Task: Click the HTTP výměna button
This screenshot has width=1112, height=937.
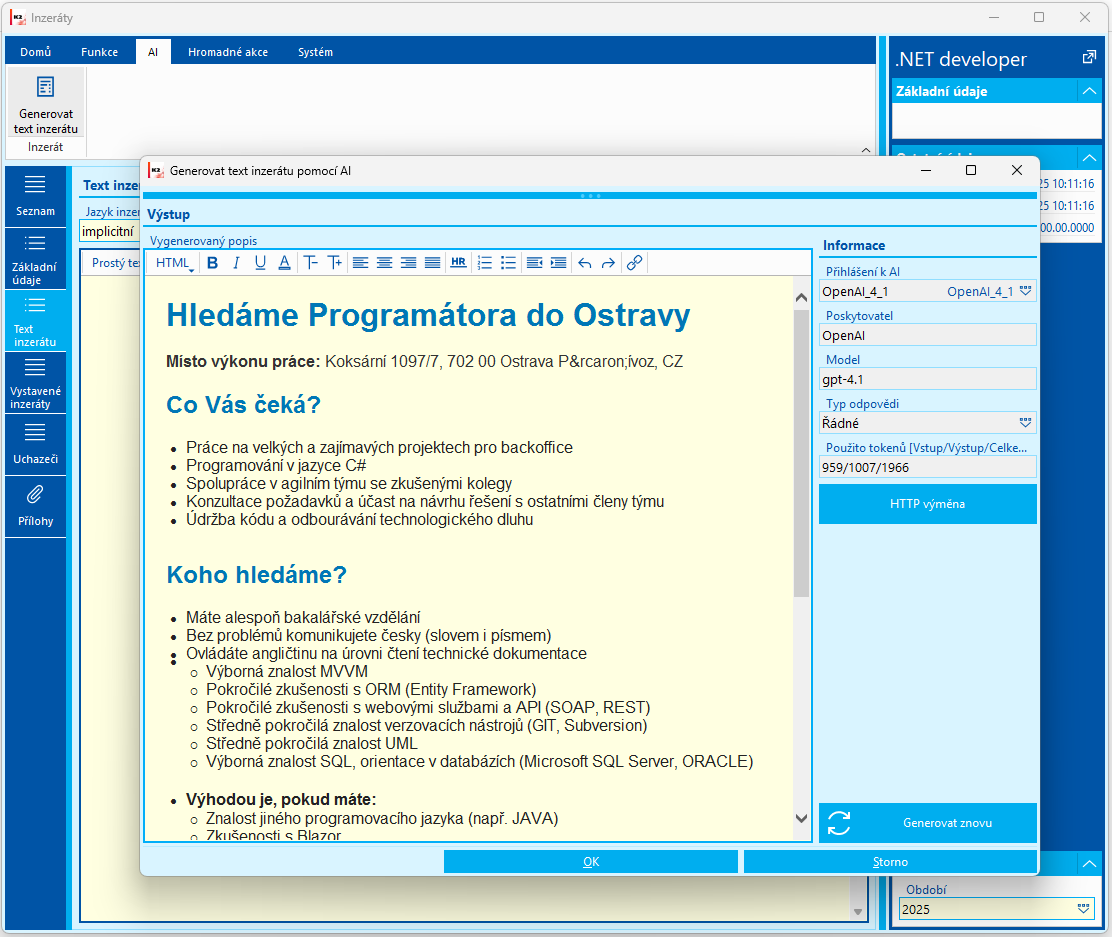Action: (x=928, y=504)
